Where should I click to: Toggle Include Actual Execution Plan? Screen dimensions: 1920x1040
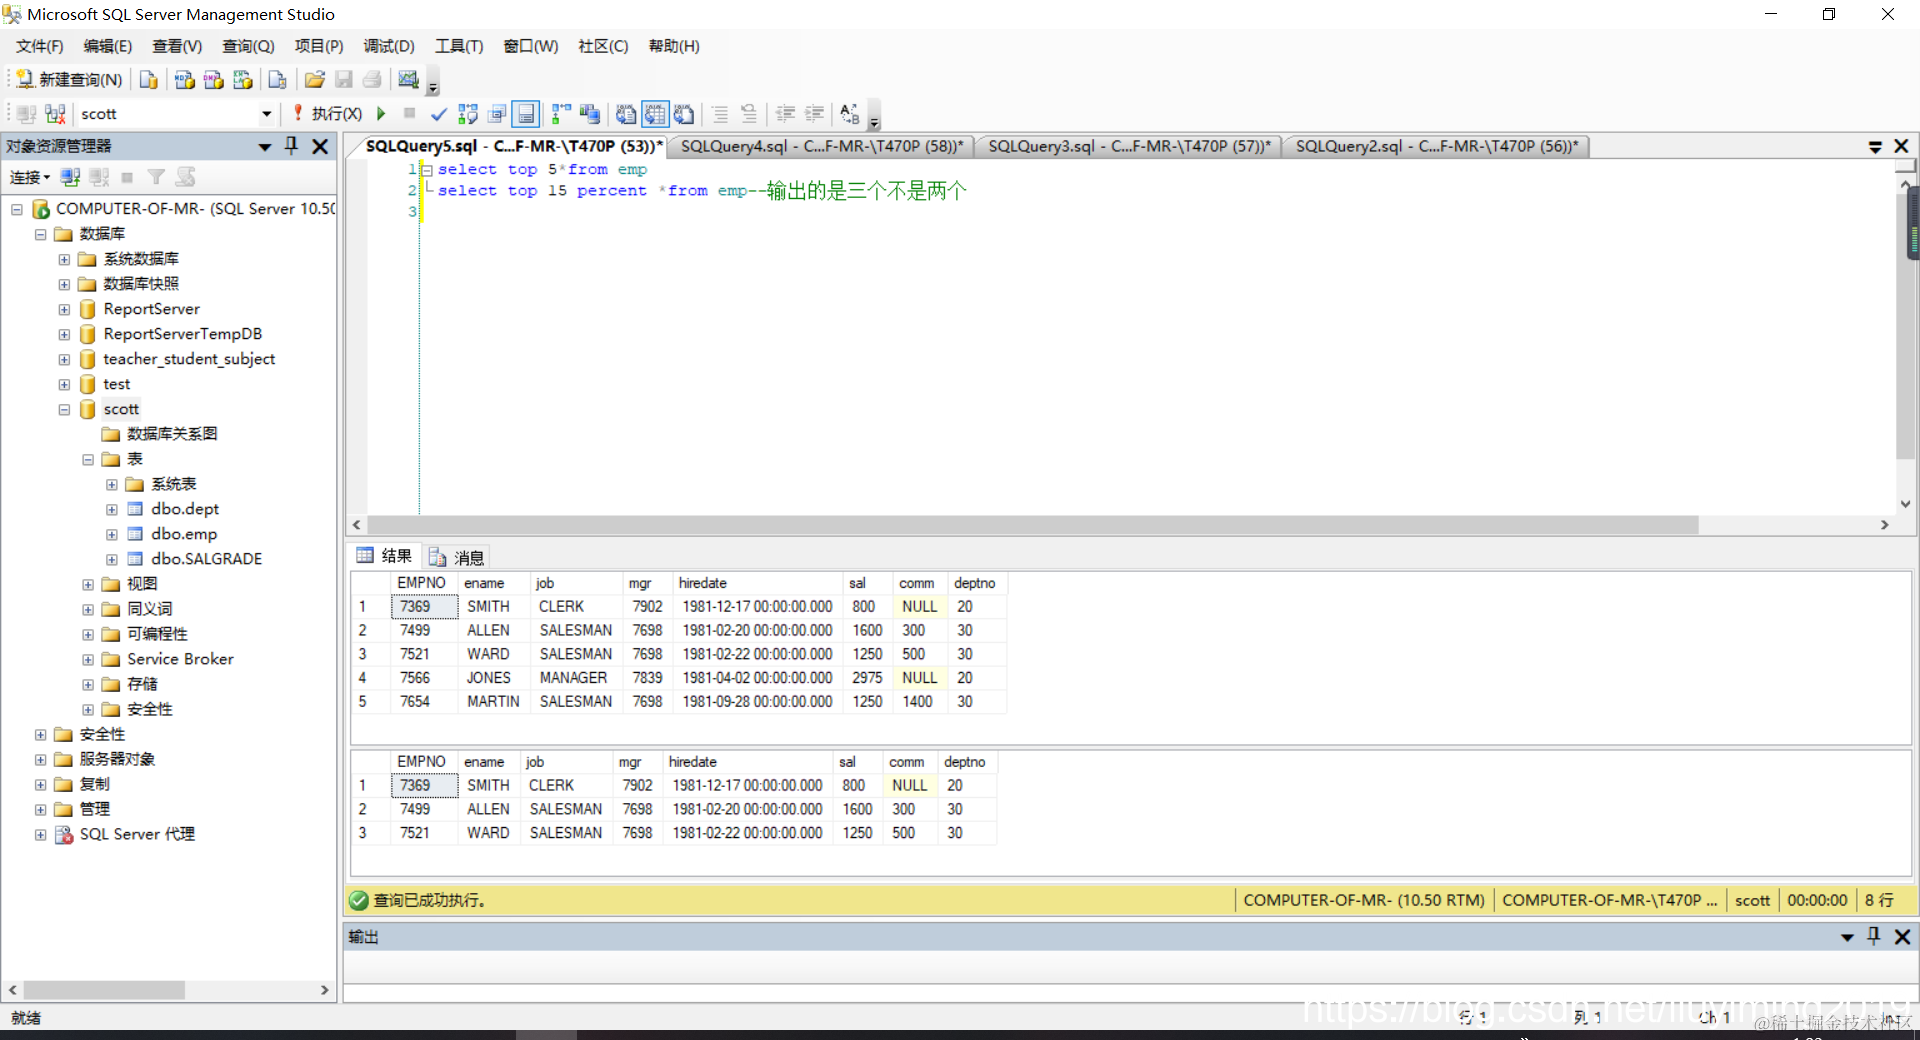(561, 114)
